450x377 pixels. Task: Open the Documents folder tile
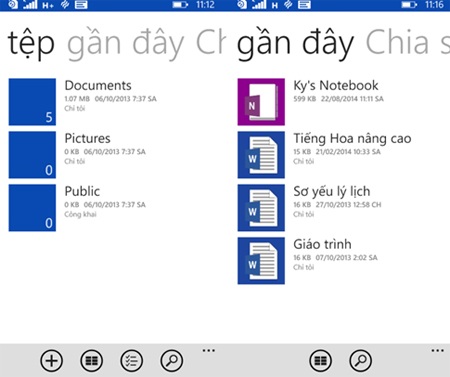pyautogui.click(x=32, y=102)
